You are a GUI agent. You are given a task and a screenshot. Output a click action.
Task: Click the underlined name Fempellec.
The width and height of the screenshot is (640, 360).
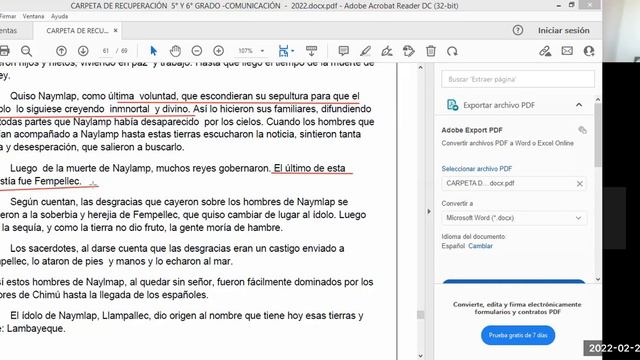(x=58, y=181)
